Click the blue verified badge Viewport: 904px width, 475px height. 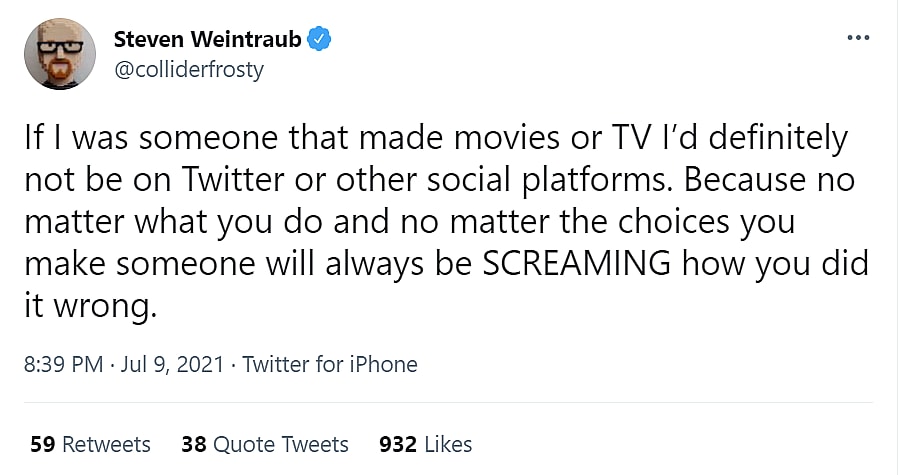319,40
